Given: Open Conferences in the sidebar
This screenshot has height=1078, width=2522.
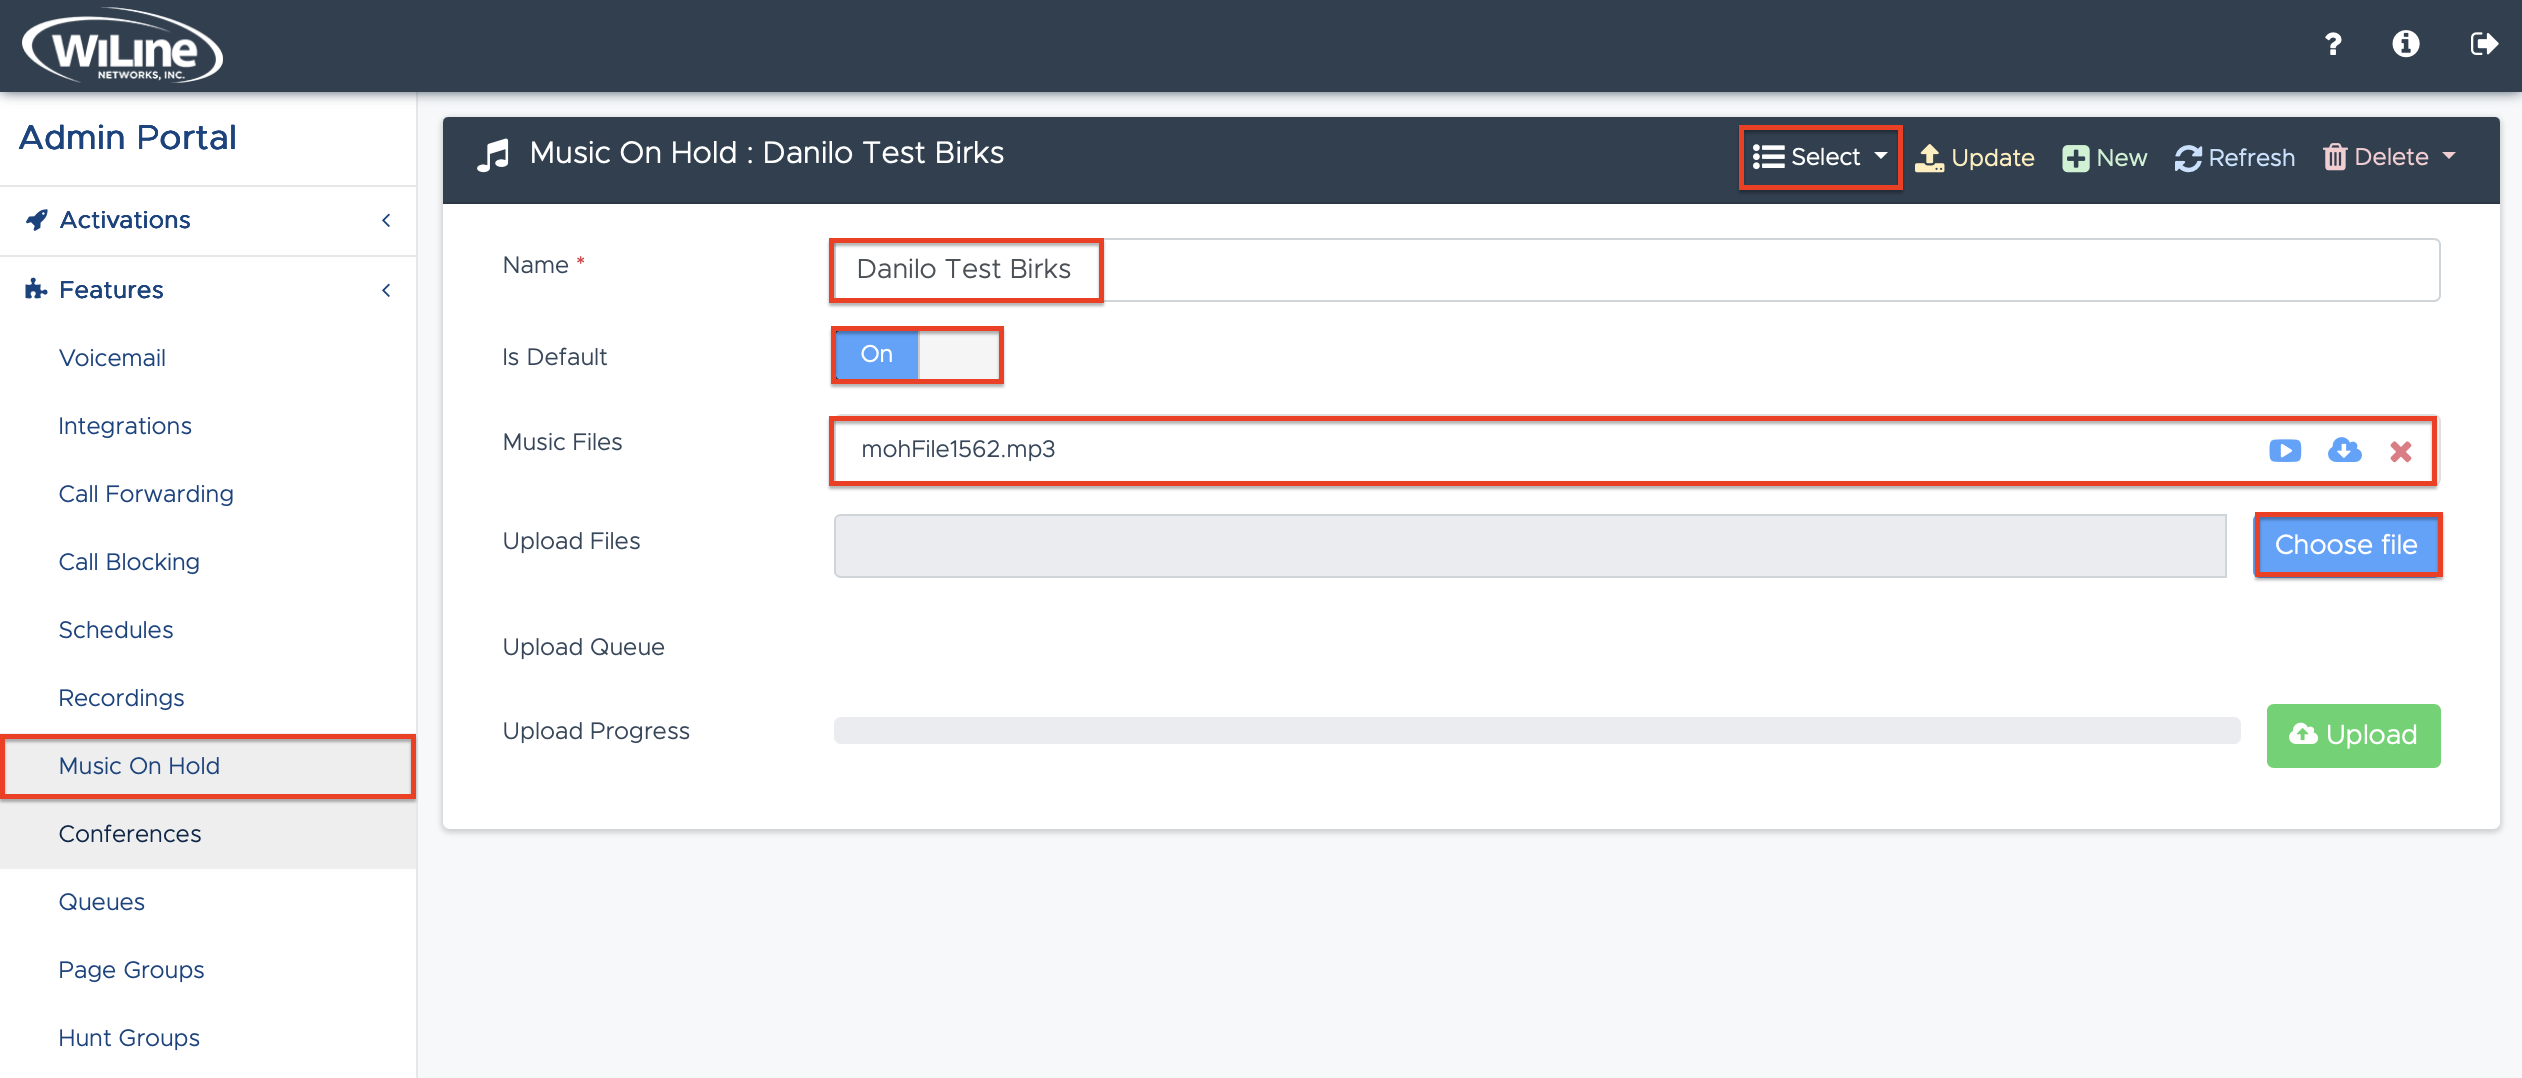Looking at the screenshot, I should [130, 834].
